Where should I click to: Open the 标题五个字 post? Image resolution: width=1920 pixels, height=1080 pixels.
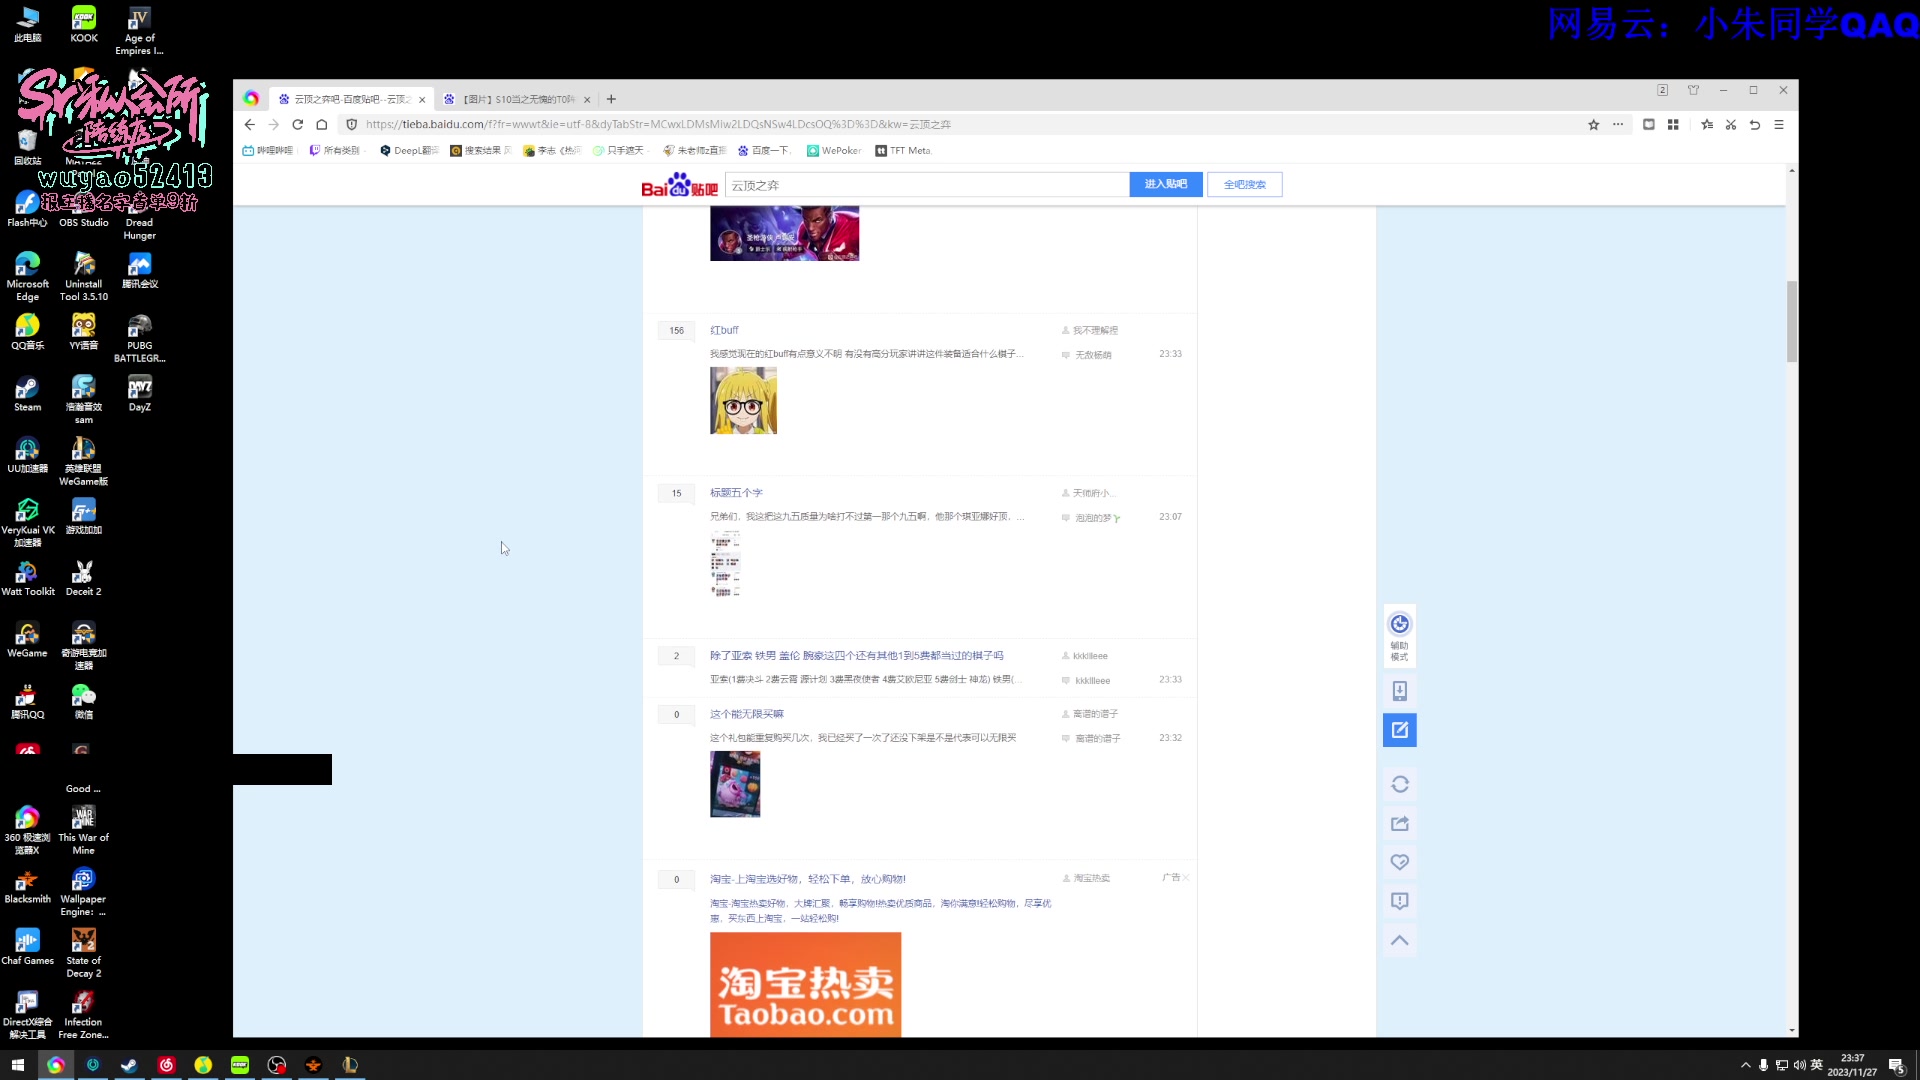[x=736, y=493]
